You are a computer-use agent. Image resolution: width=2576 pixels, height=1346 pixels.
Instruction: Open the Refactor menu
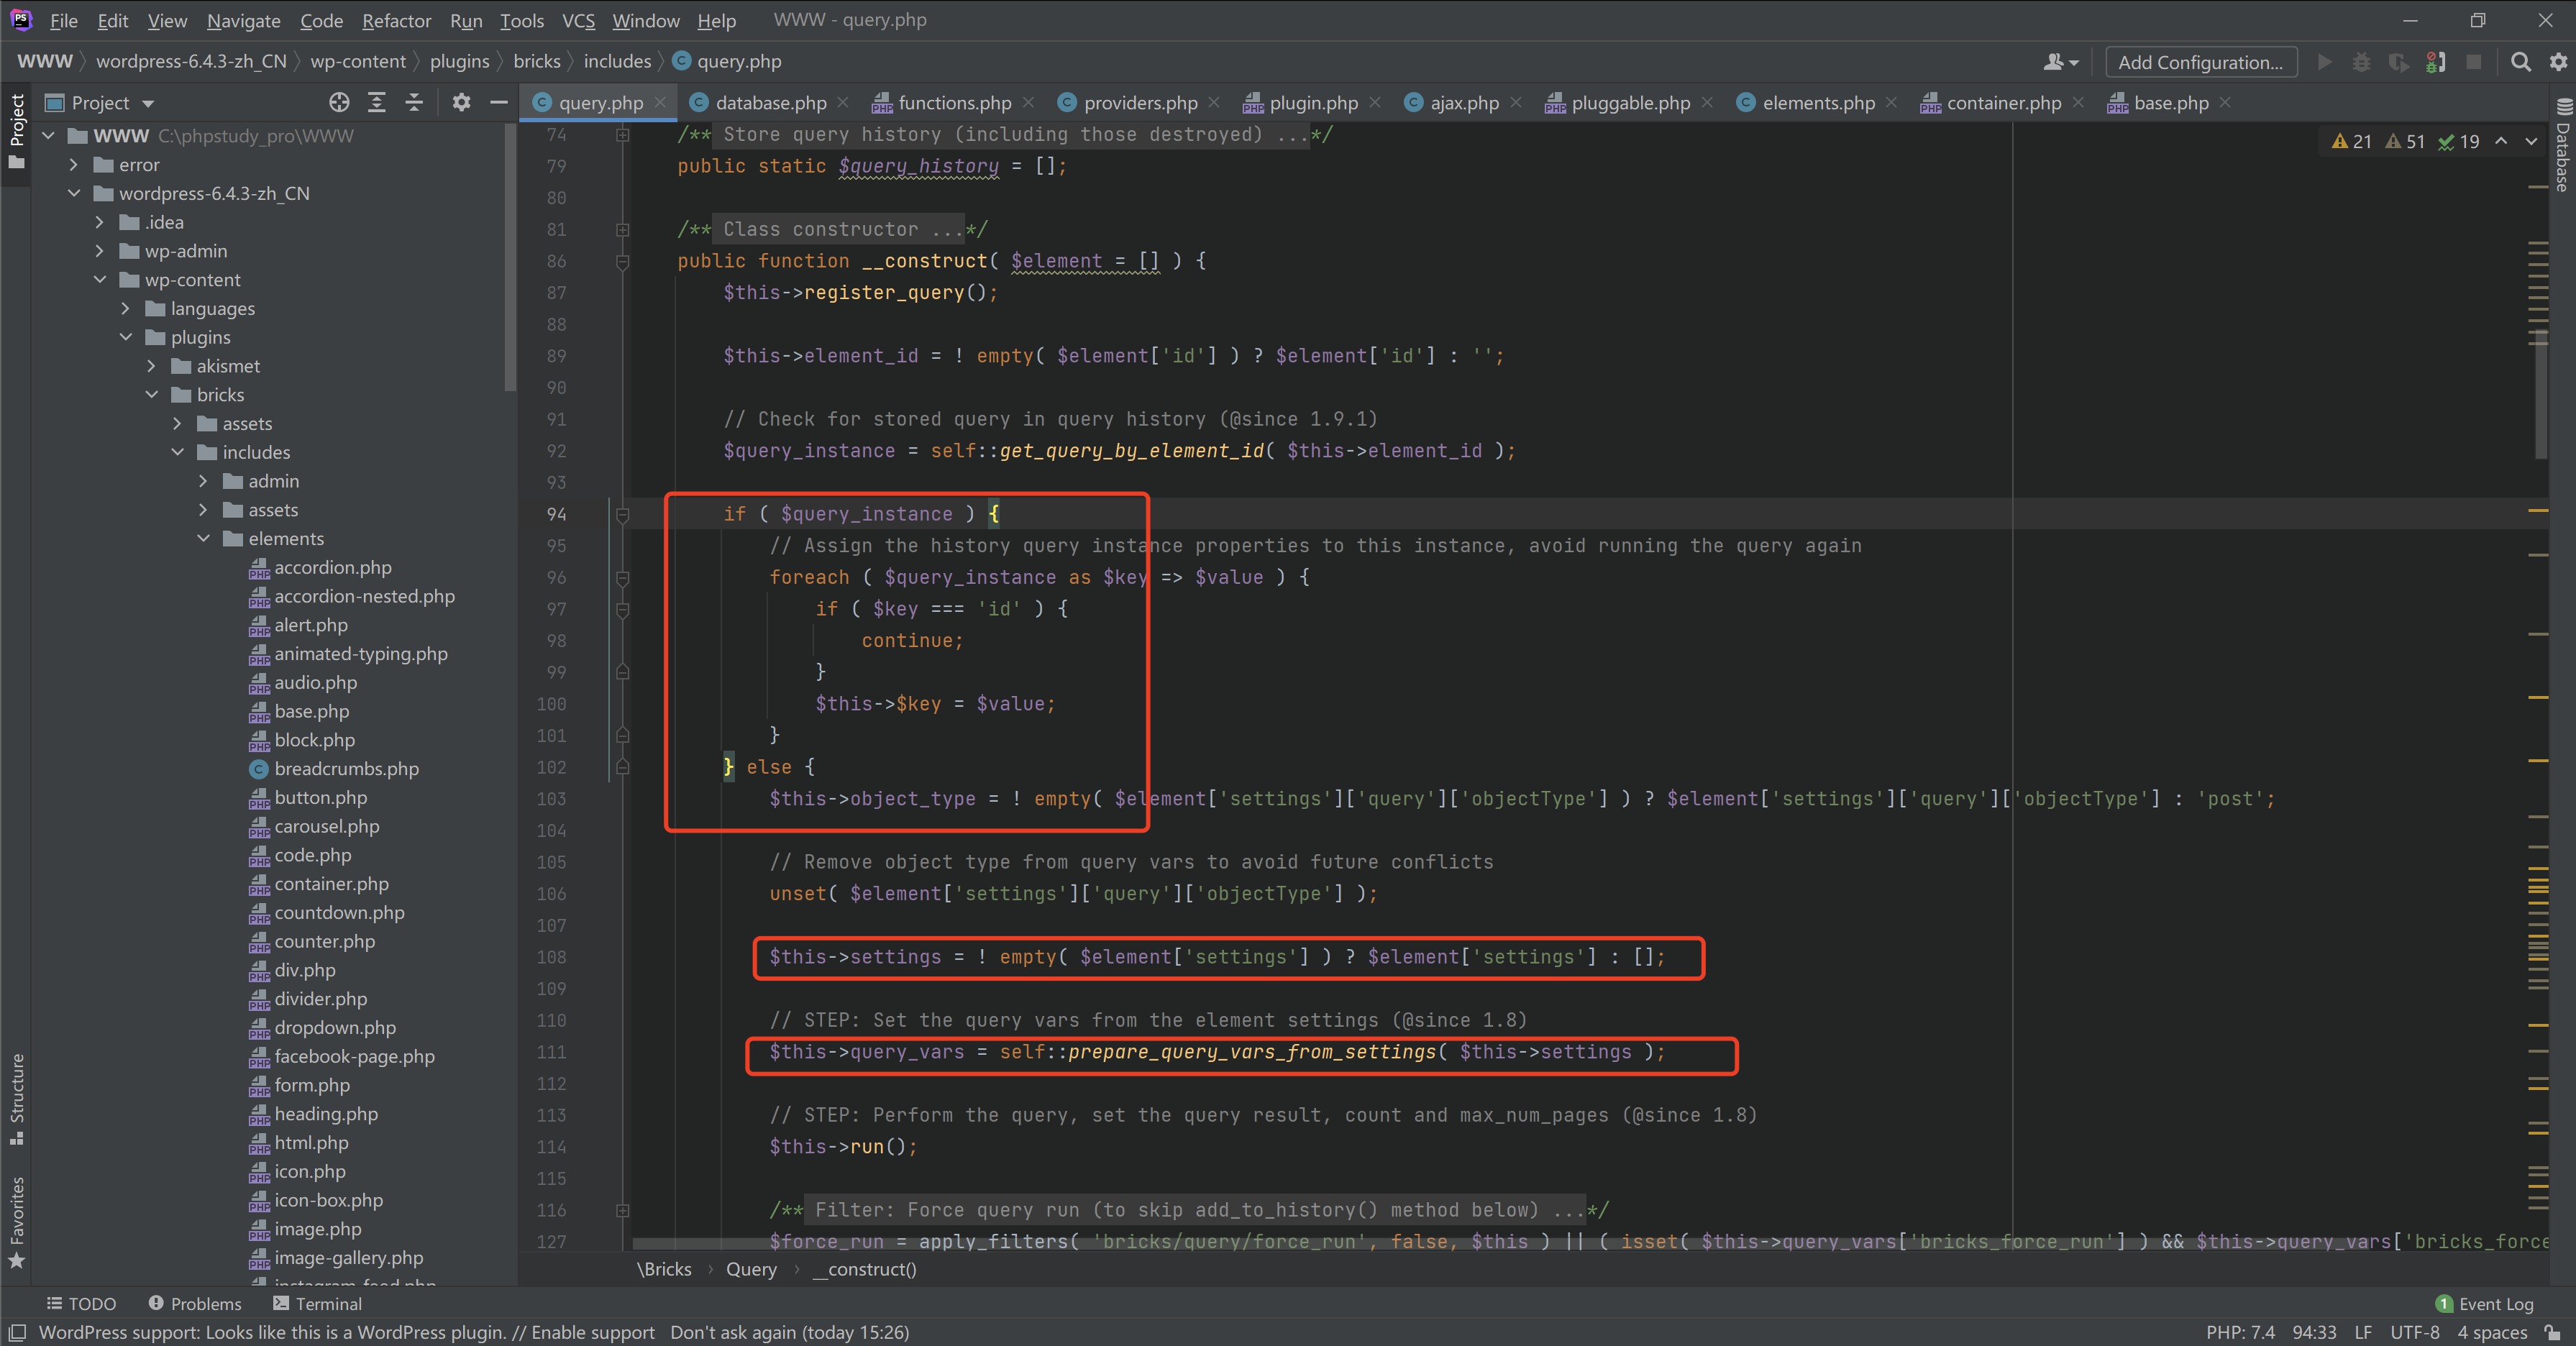pyautogui.click(x=396, y=20)
